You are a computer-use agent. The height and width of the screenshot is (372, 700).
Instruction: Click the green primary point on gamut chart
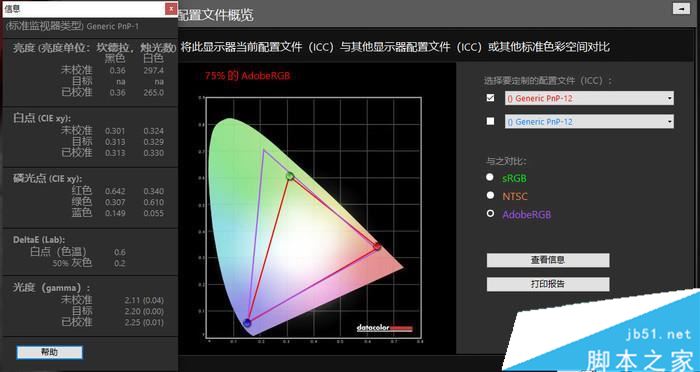pyautogui.click(x=290, y=176)
